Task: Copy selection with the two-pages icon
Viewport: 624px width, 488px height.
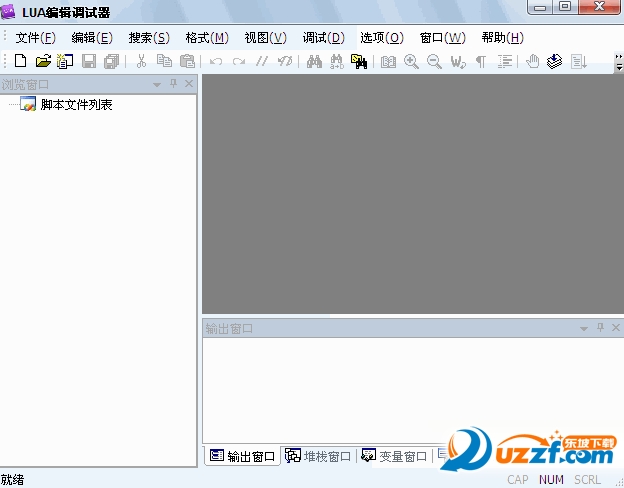Action: pyautogui.click(x=164, y=61)
